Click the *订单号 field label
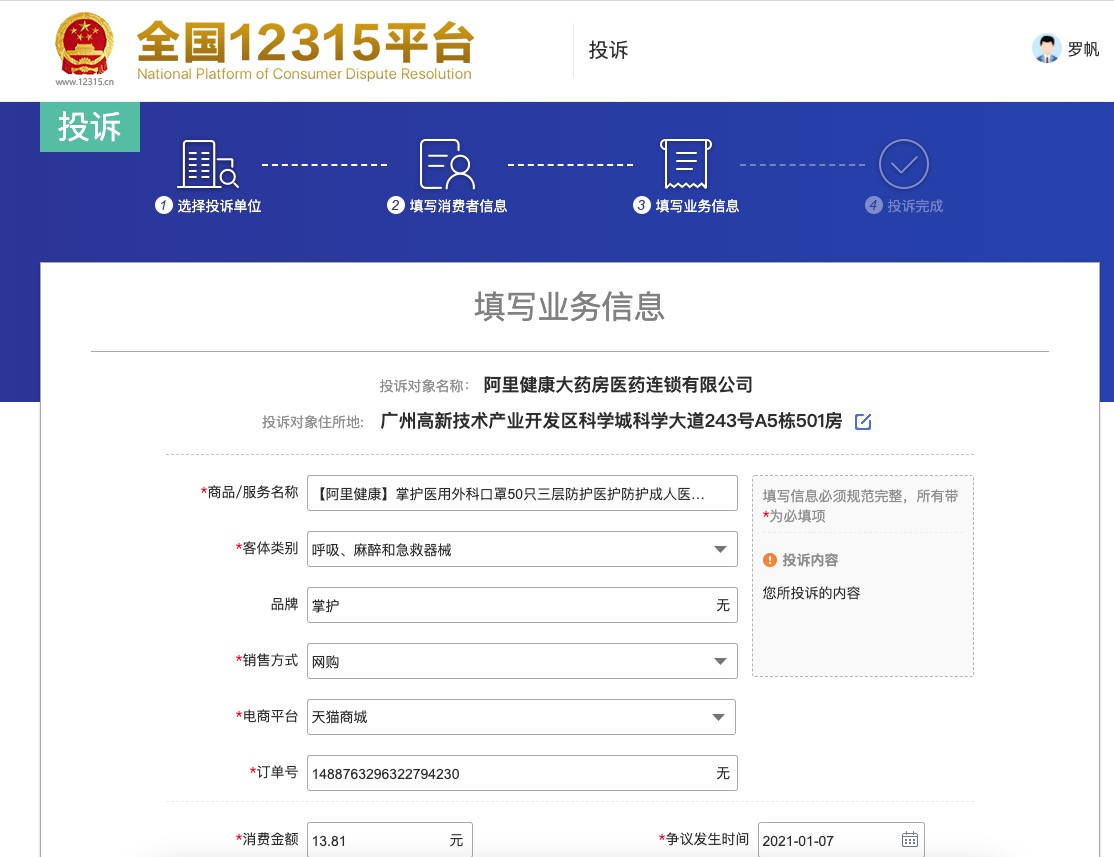This screenshot has height=857, width=1114. 274,772
